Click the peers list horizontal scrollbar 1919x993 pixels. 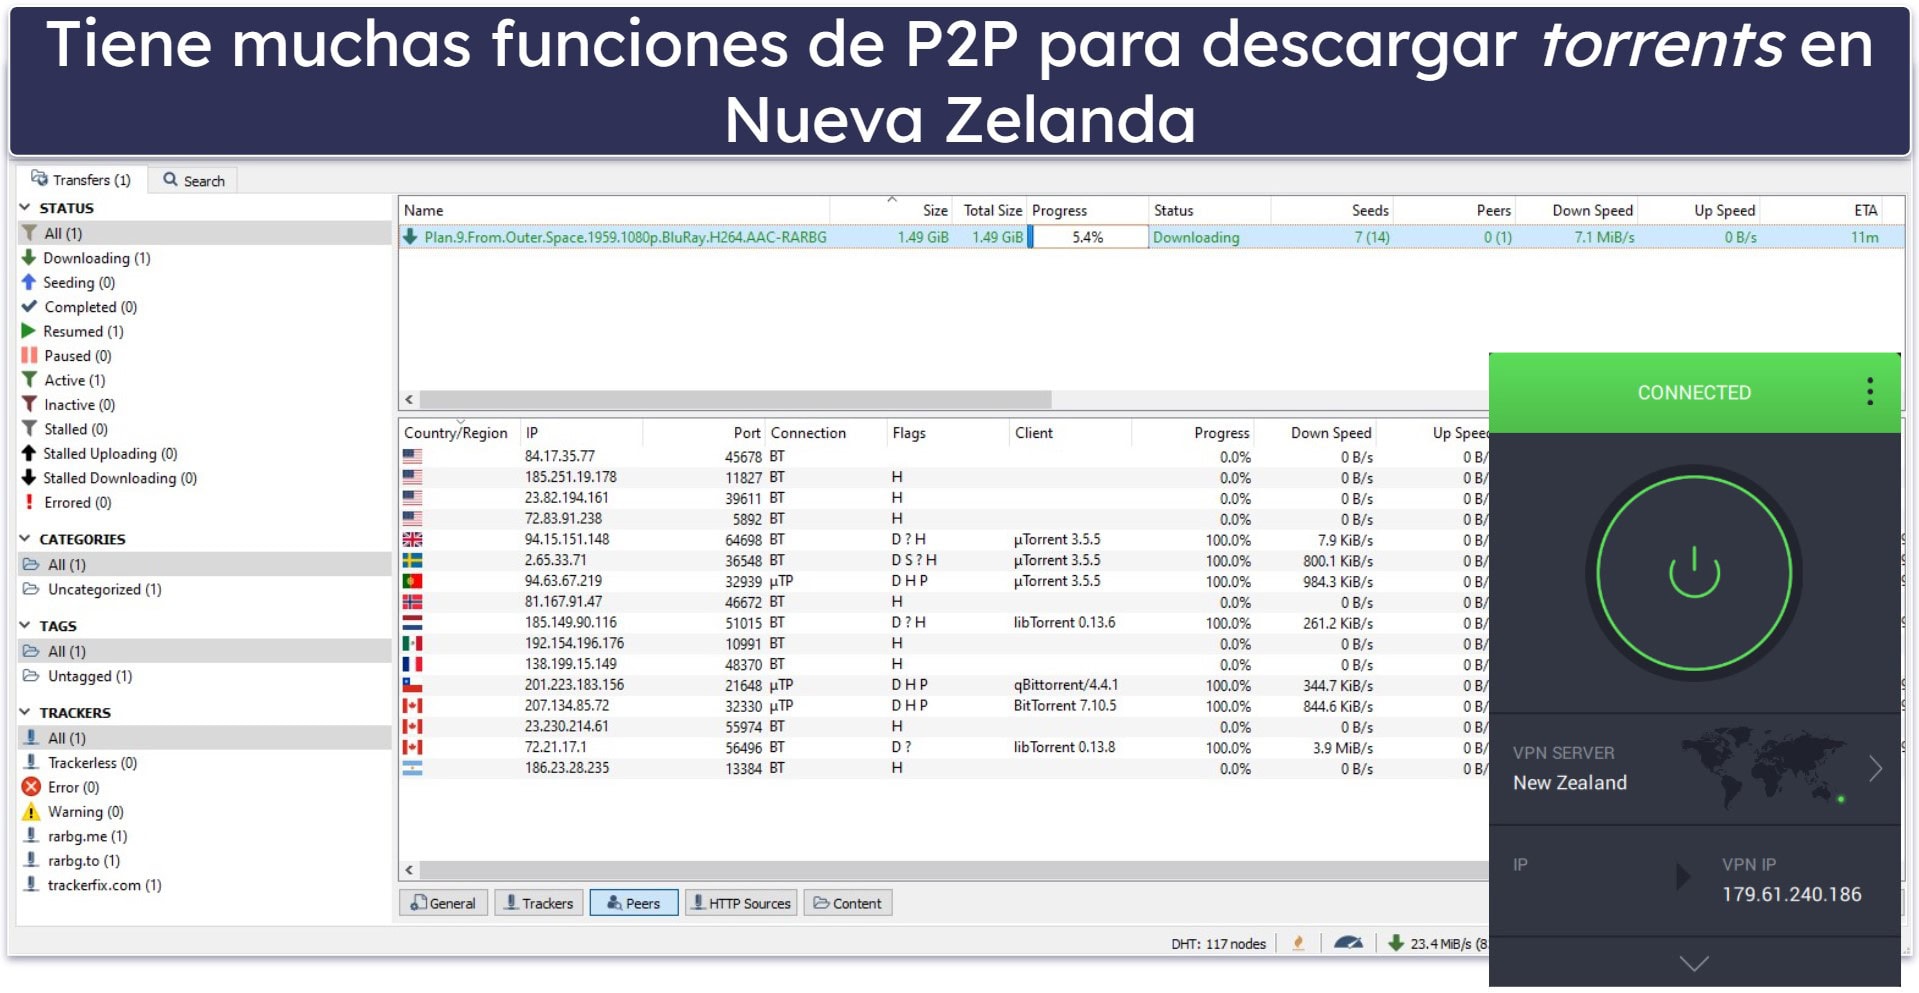tap(953, 870)
